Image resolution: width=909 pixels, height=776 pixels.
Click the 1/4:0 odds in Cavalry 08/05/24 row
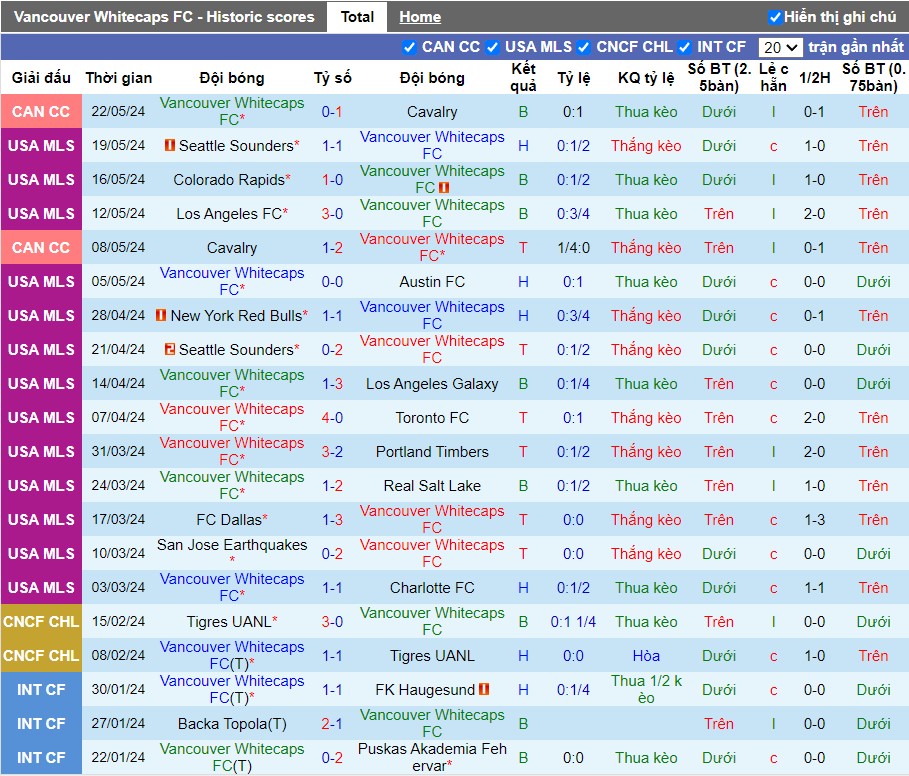(573, 248)
